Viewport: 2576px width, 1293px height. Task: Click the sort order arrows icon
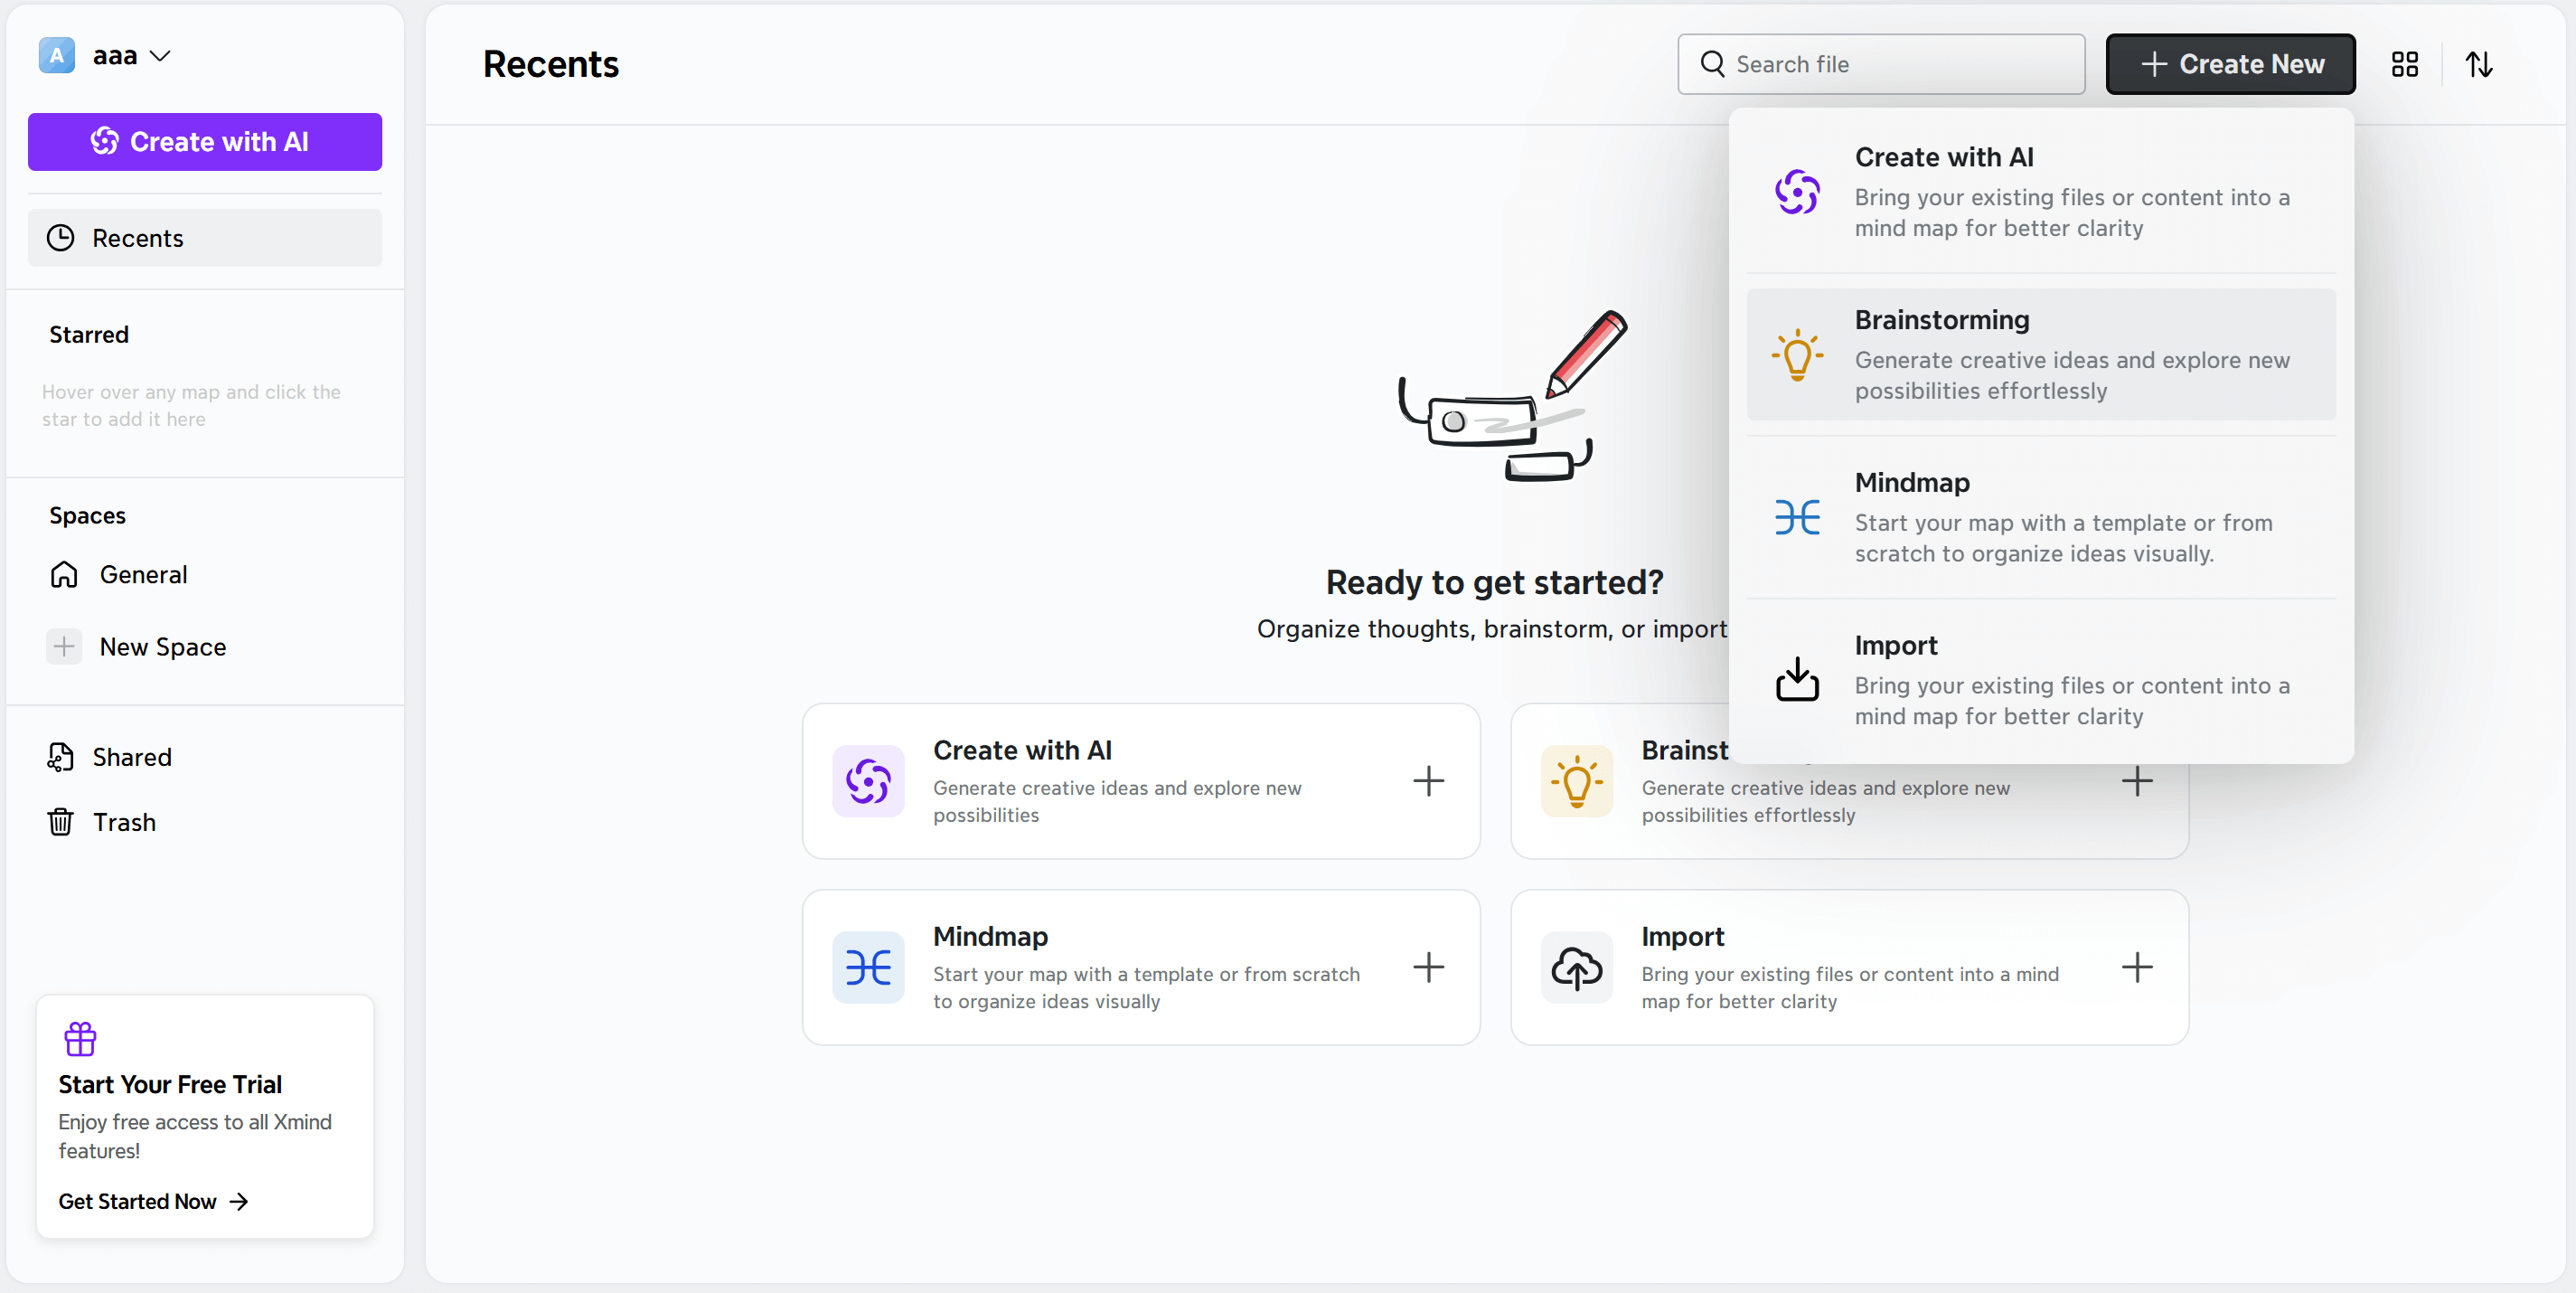pyautogui.click(x=2479, y=64)
